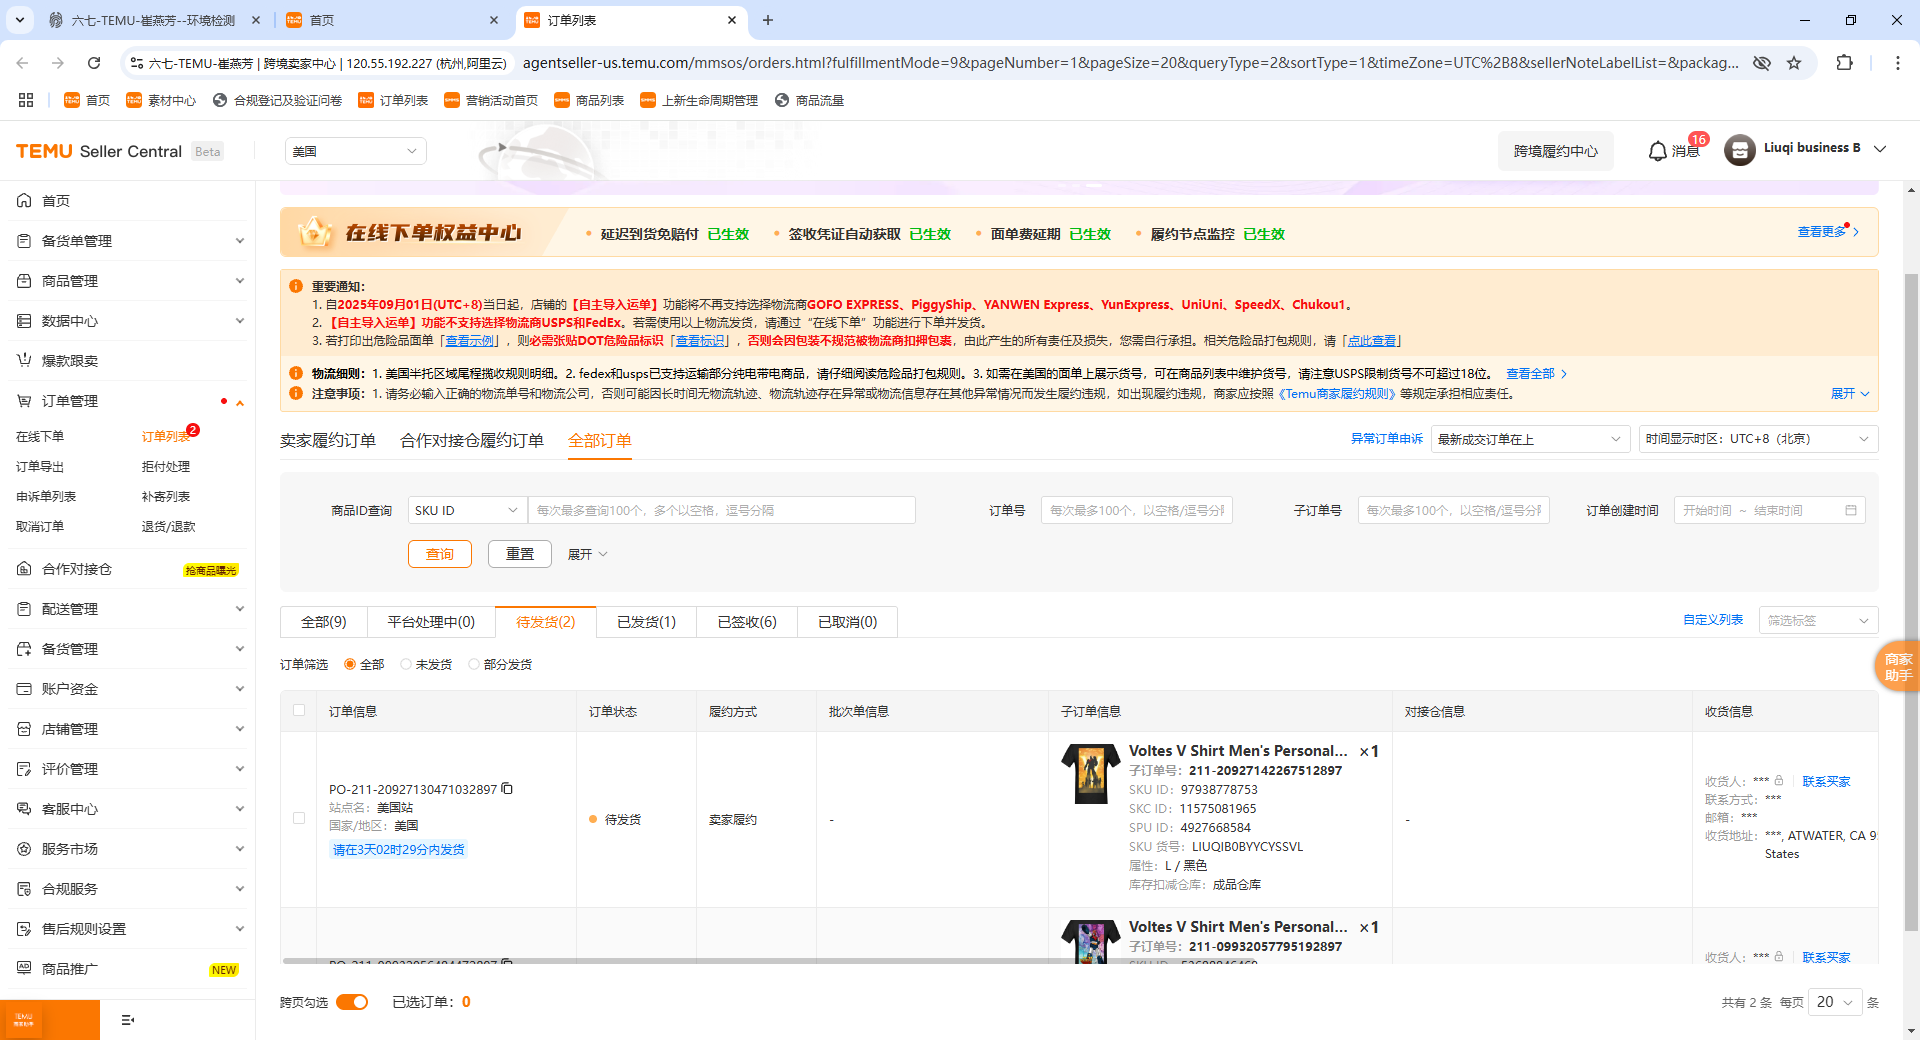Click the 查询 search button
This screenshot has height=1040, width=1920.
pos(439,553)
